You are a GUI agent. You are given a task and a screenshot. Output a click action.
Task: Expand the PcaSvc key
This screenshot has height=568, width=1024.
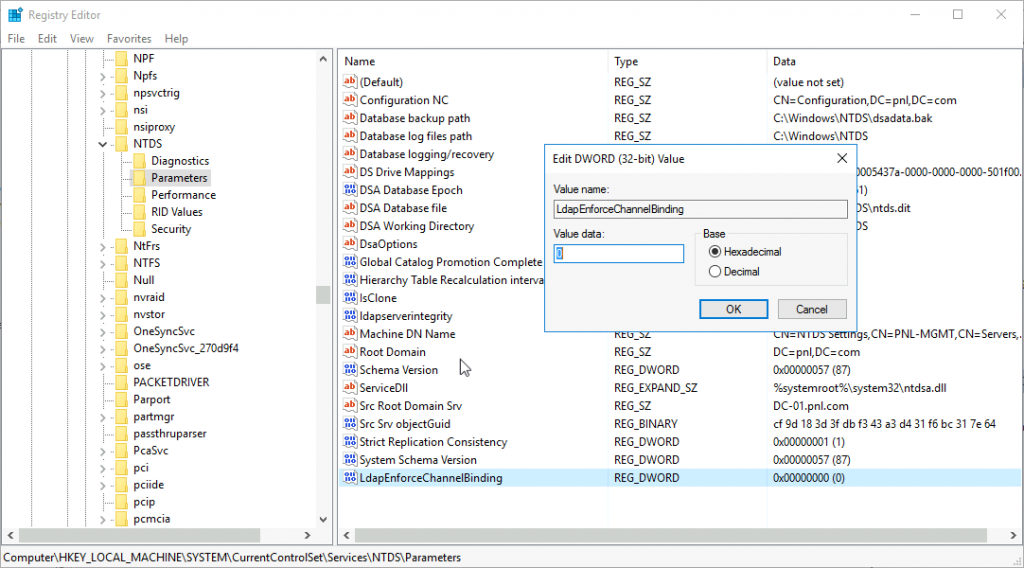click(103, 450)
